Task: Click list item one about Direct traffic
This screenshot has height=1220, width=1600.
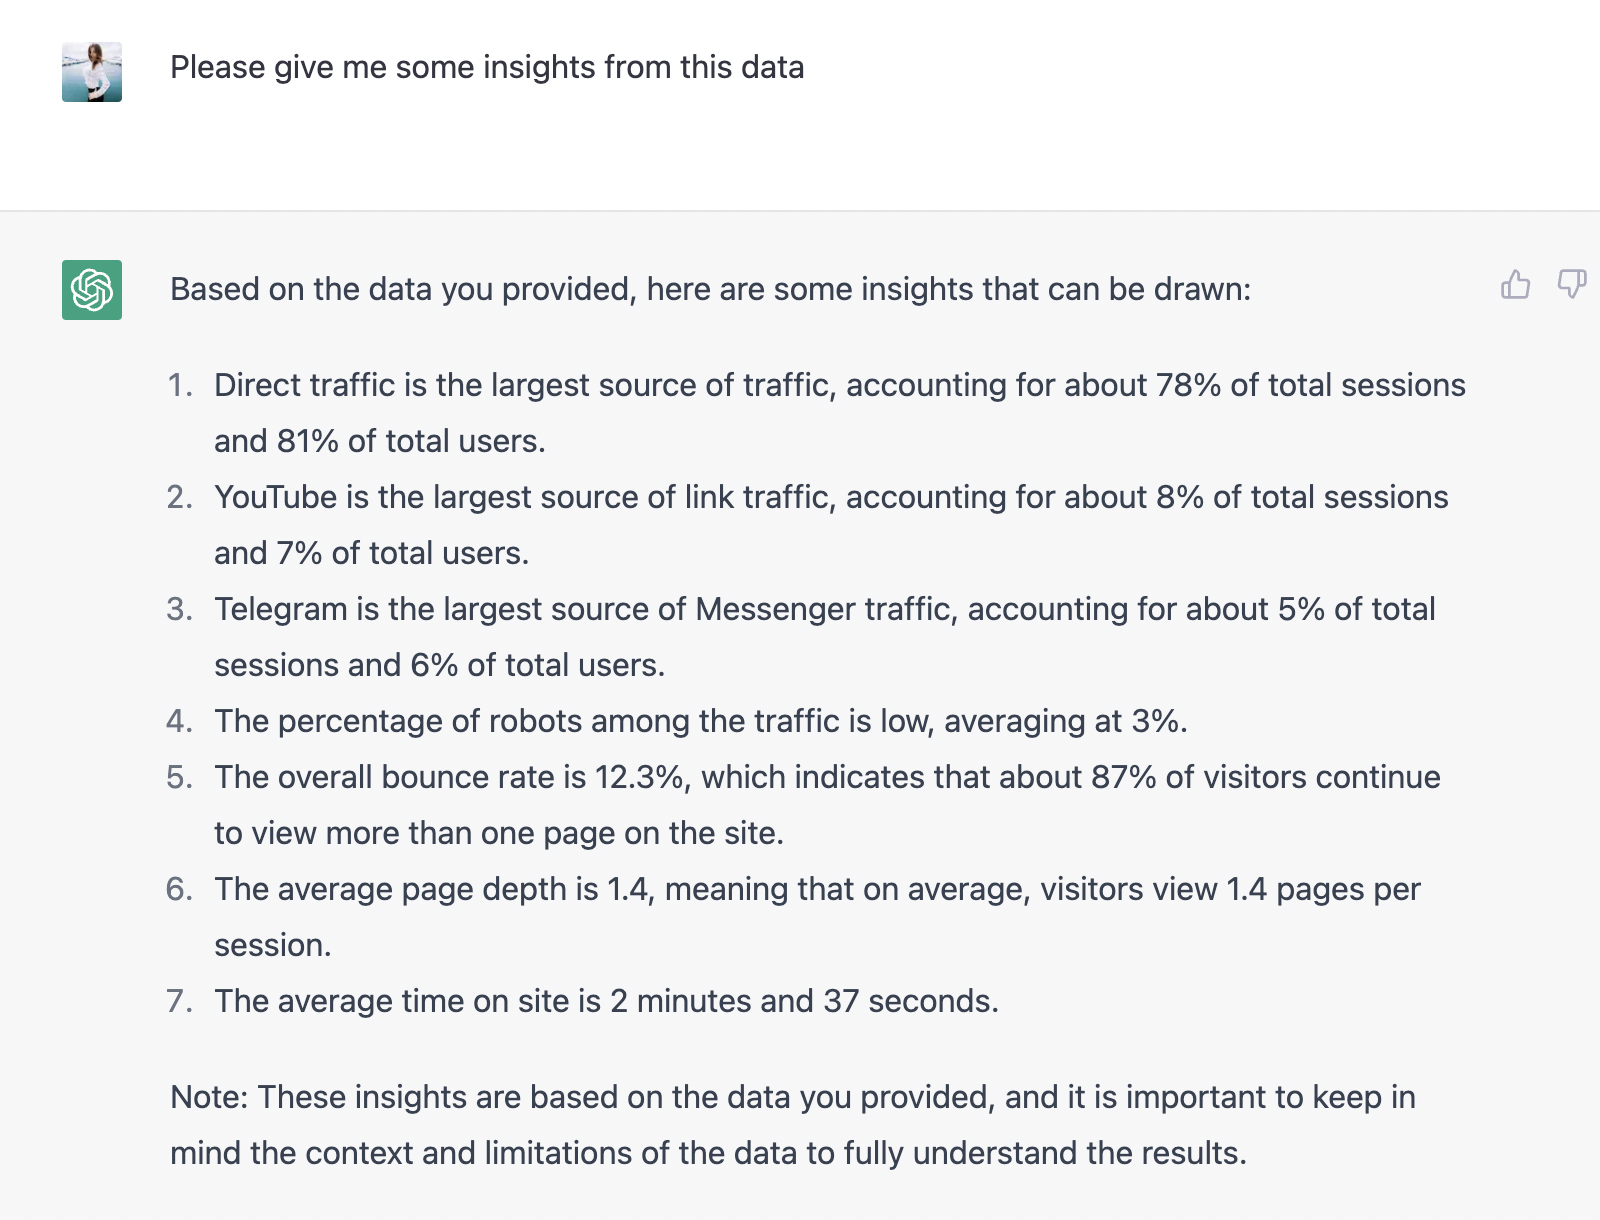Action: (x=839, y=413)
